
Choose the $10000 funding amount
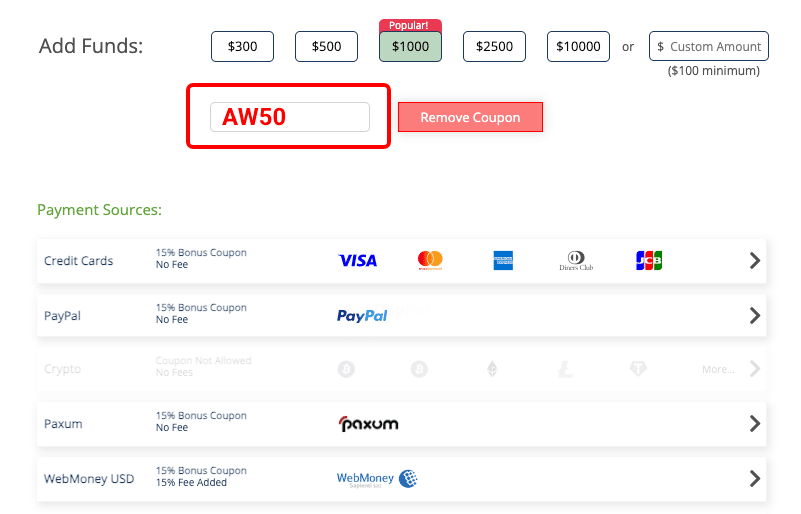[578, 46]
